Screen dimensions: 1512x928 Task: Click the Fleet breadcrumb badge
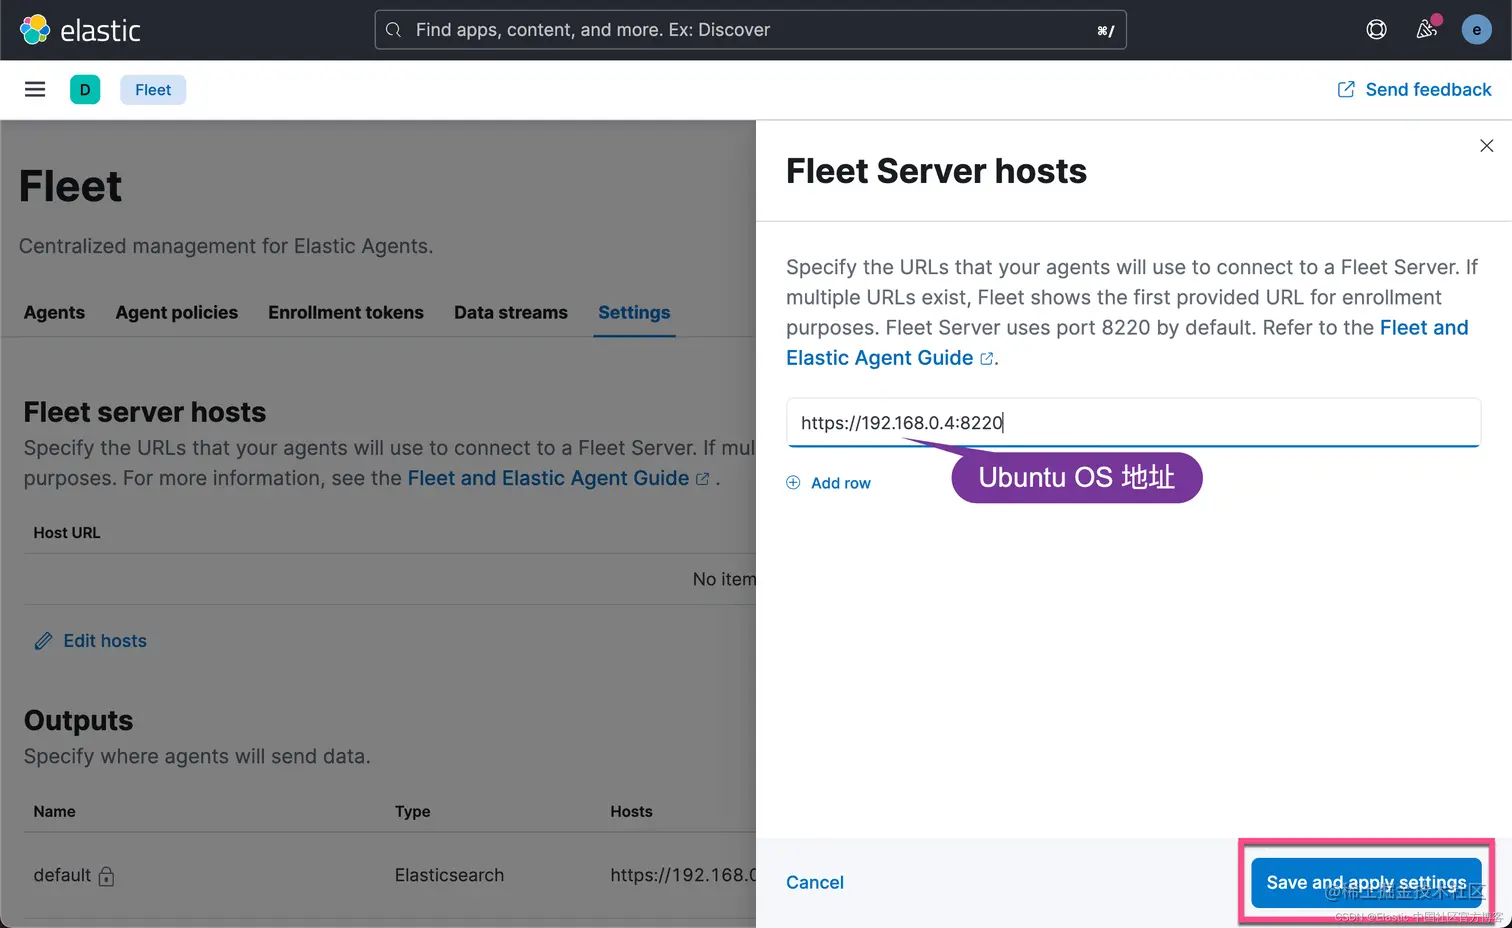[153, 90]
